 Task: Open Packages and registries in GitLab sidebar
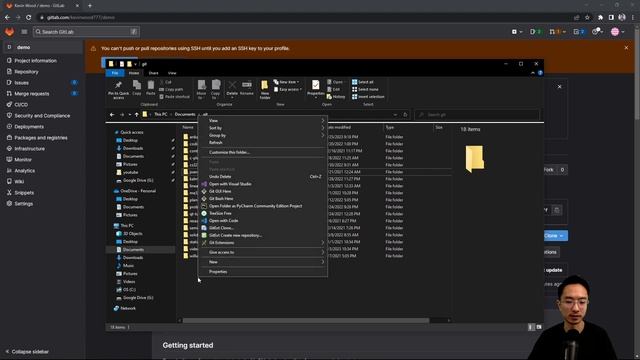tap(41, 138)
